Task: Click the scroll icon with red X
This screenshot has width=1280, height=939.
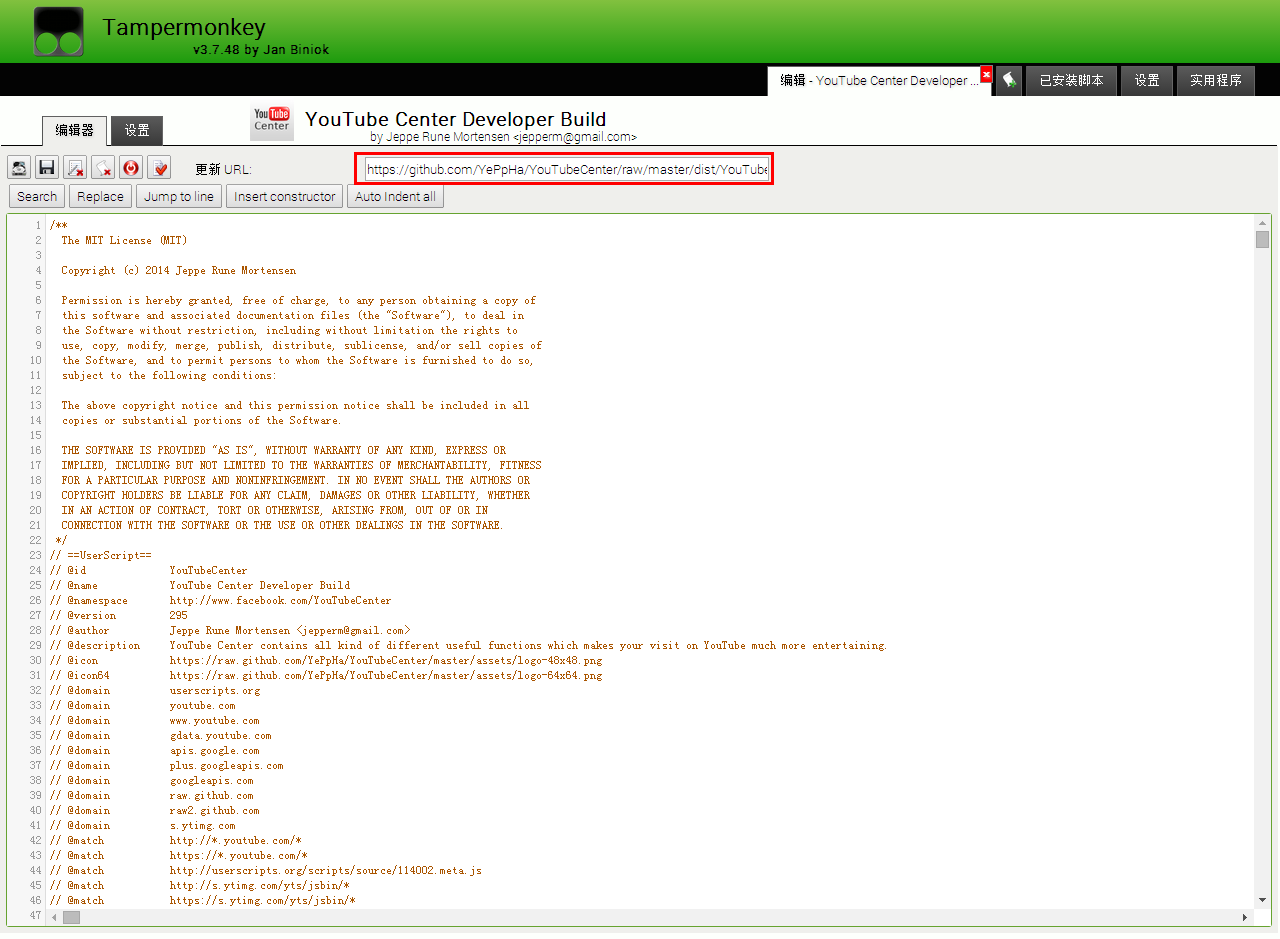Action: [x=103, y=167]
